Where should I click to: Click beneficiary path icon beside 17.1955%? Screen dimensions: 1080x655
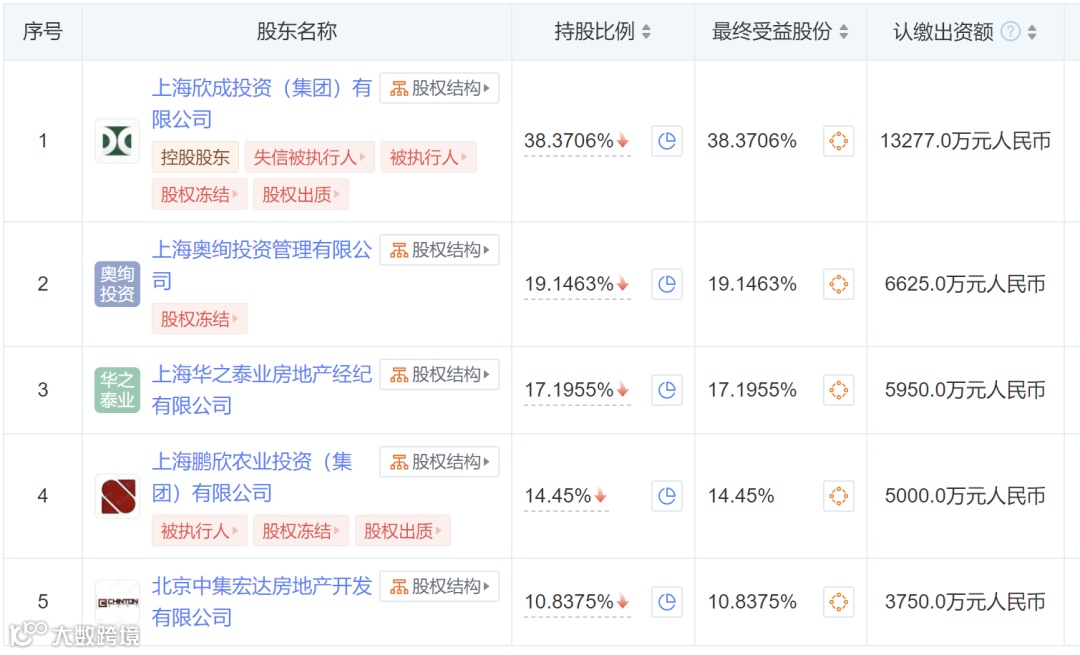(838, 390)
